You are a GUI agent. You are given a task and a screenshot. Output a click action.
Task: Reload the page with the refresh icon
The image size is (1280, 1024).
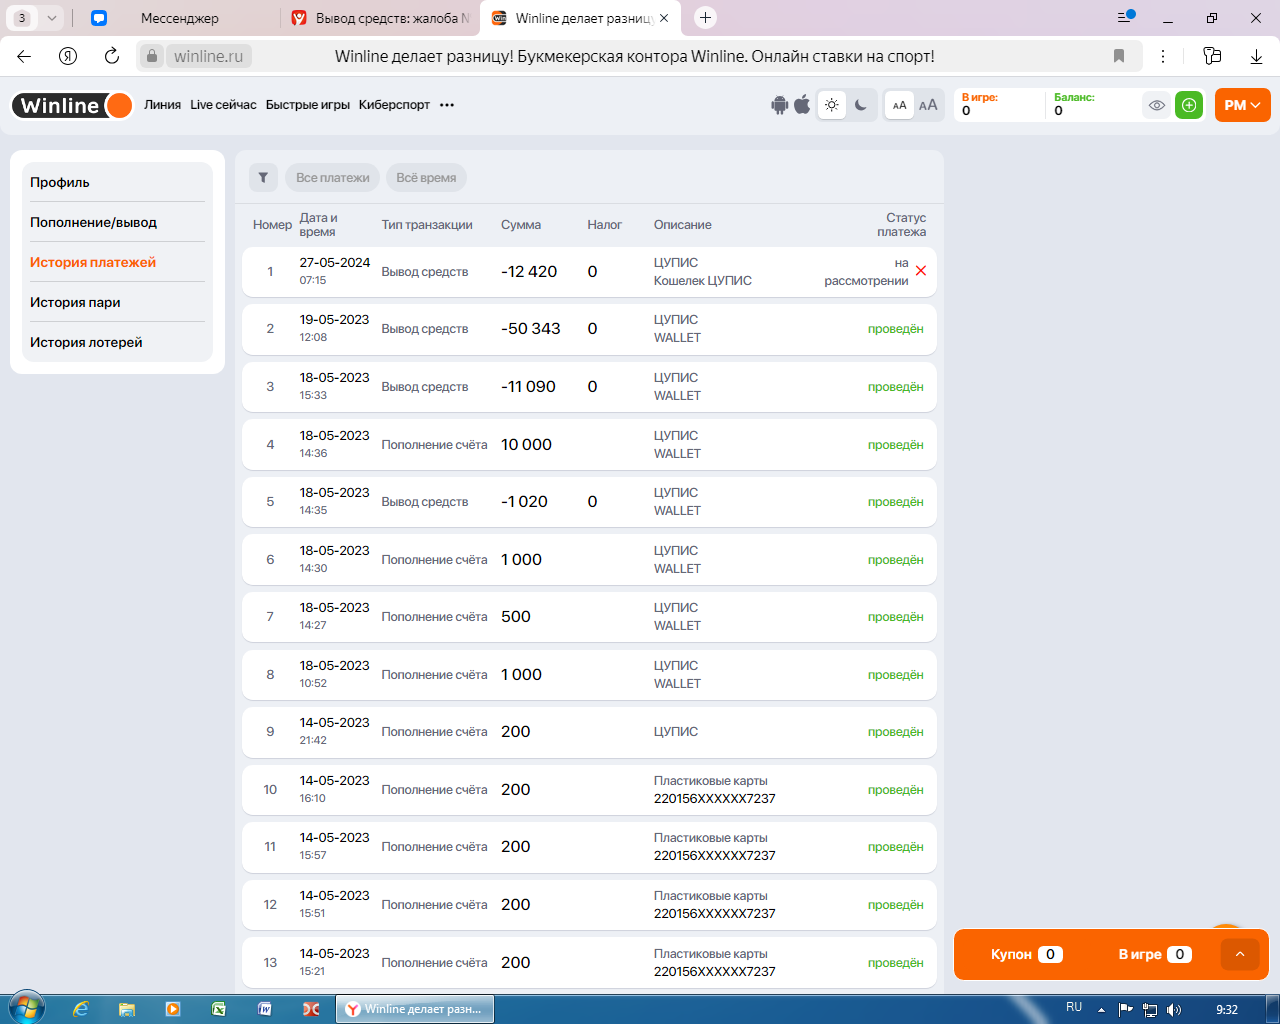pos(112,56)
